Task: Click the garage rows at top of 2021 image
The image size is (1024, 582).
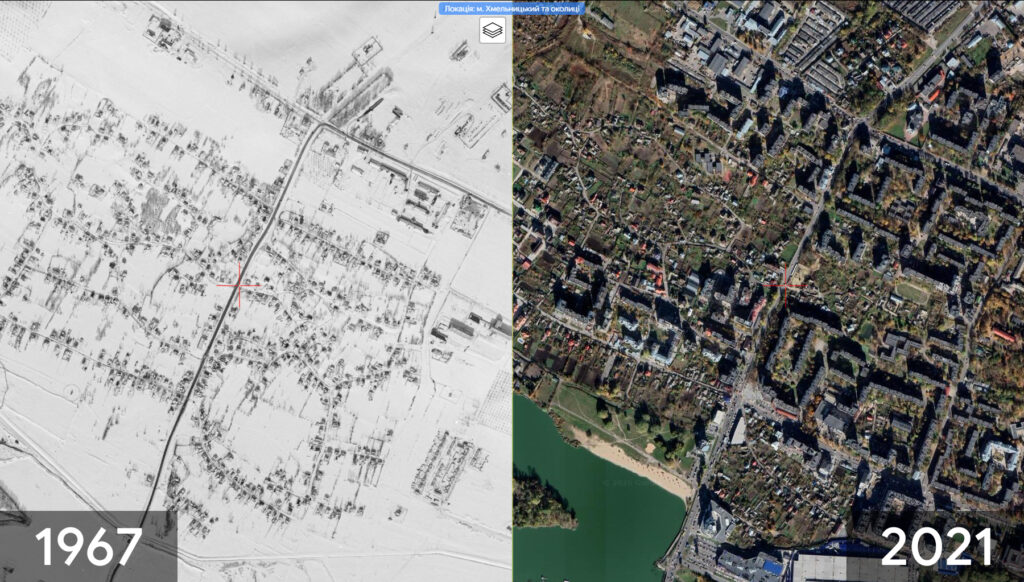Action: [x=812, y=50]
